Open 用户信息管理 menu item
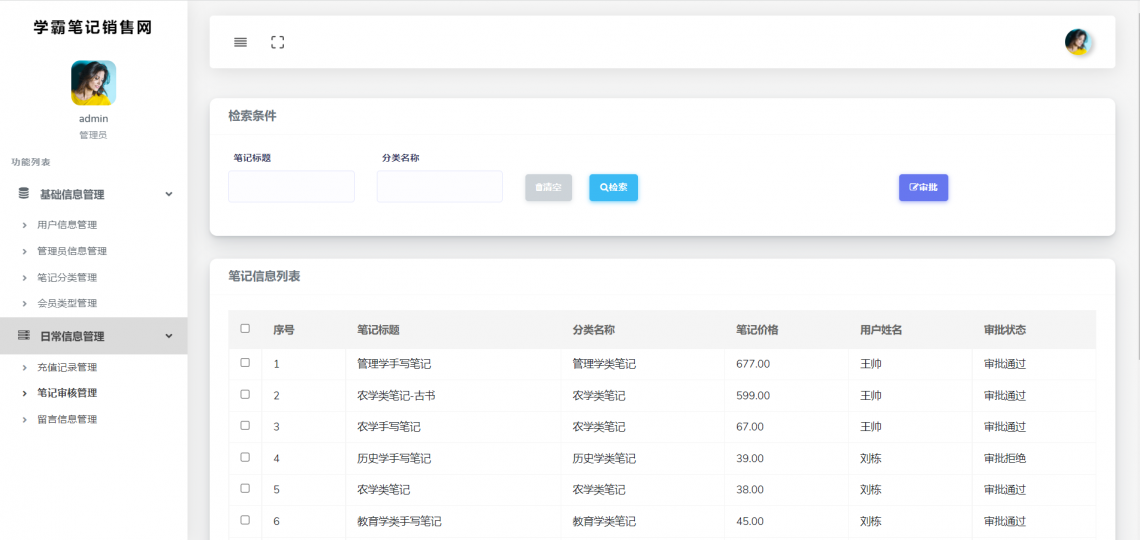This screenshot has height=540, width=1140. 67,225
